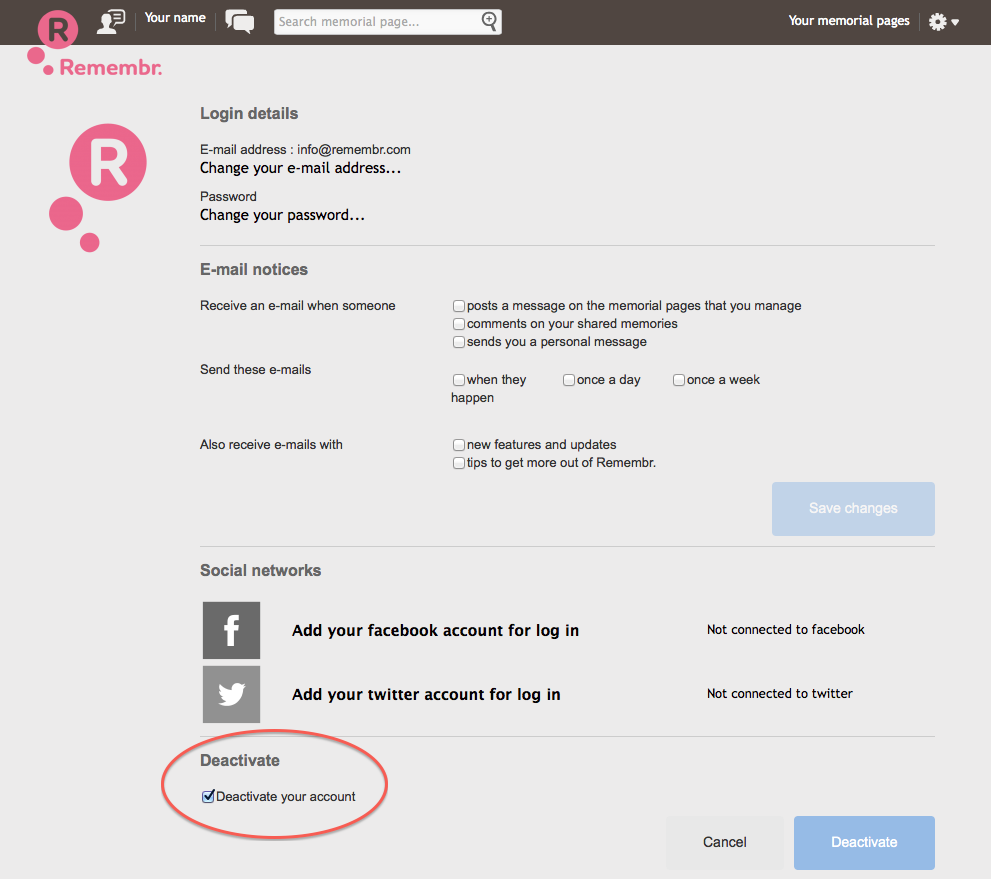The height and width of the screenshot is (879, 991).
Task: Enable 'posts a message on memorial pages' checkbox
Action: click(x=459, y=306)
